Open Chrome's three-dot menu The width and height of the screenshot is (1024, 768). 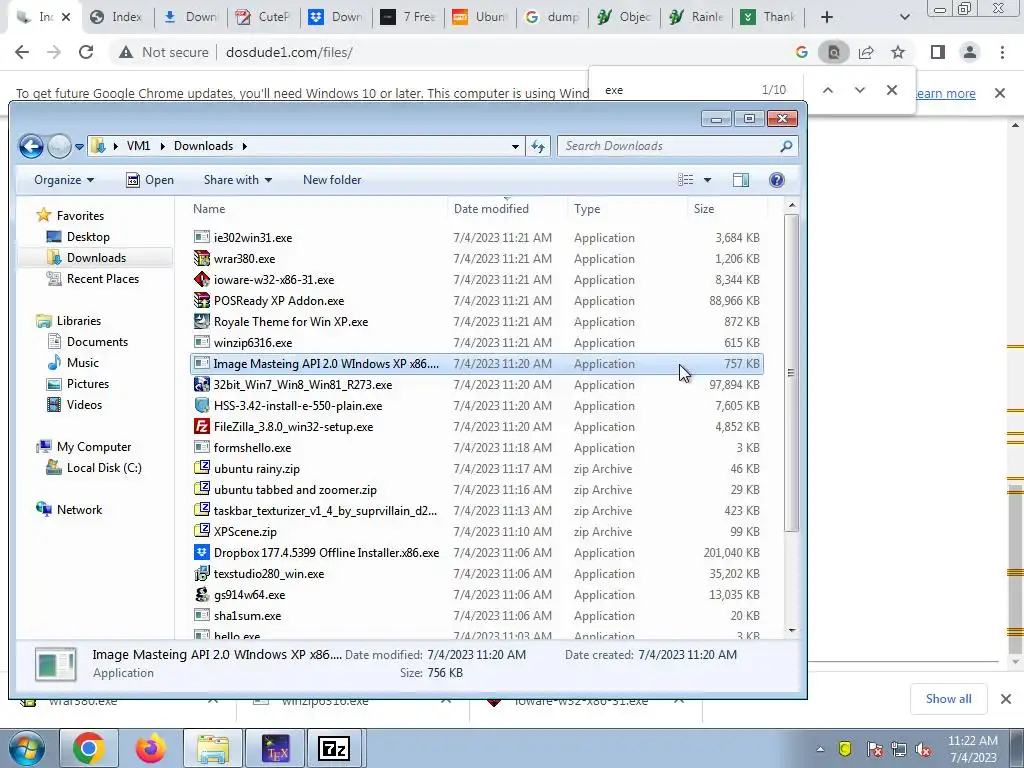coord(1002,52)
